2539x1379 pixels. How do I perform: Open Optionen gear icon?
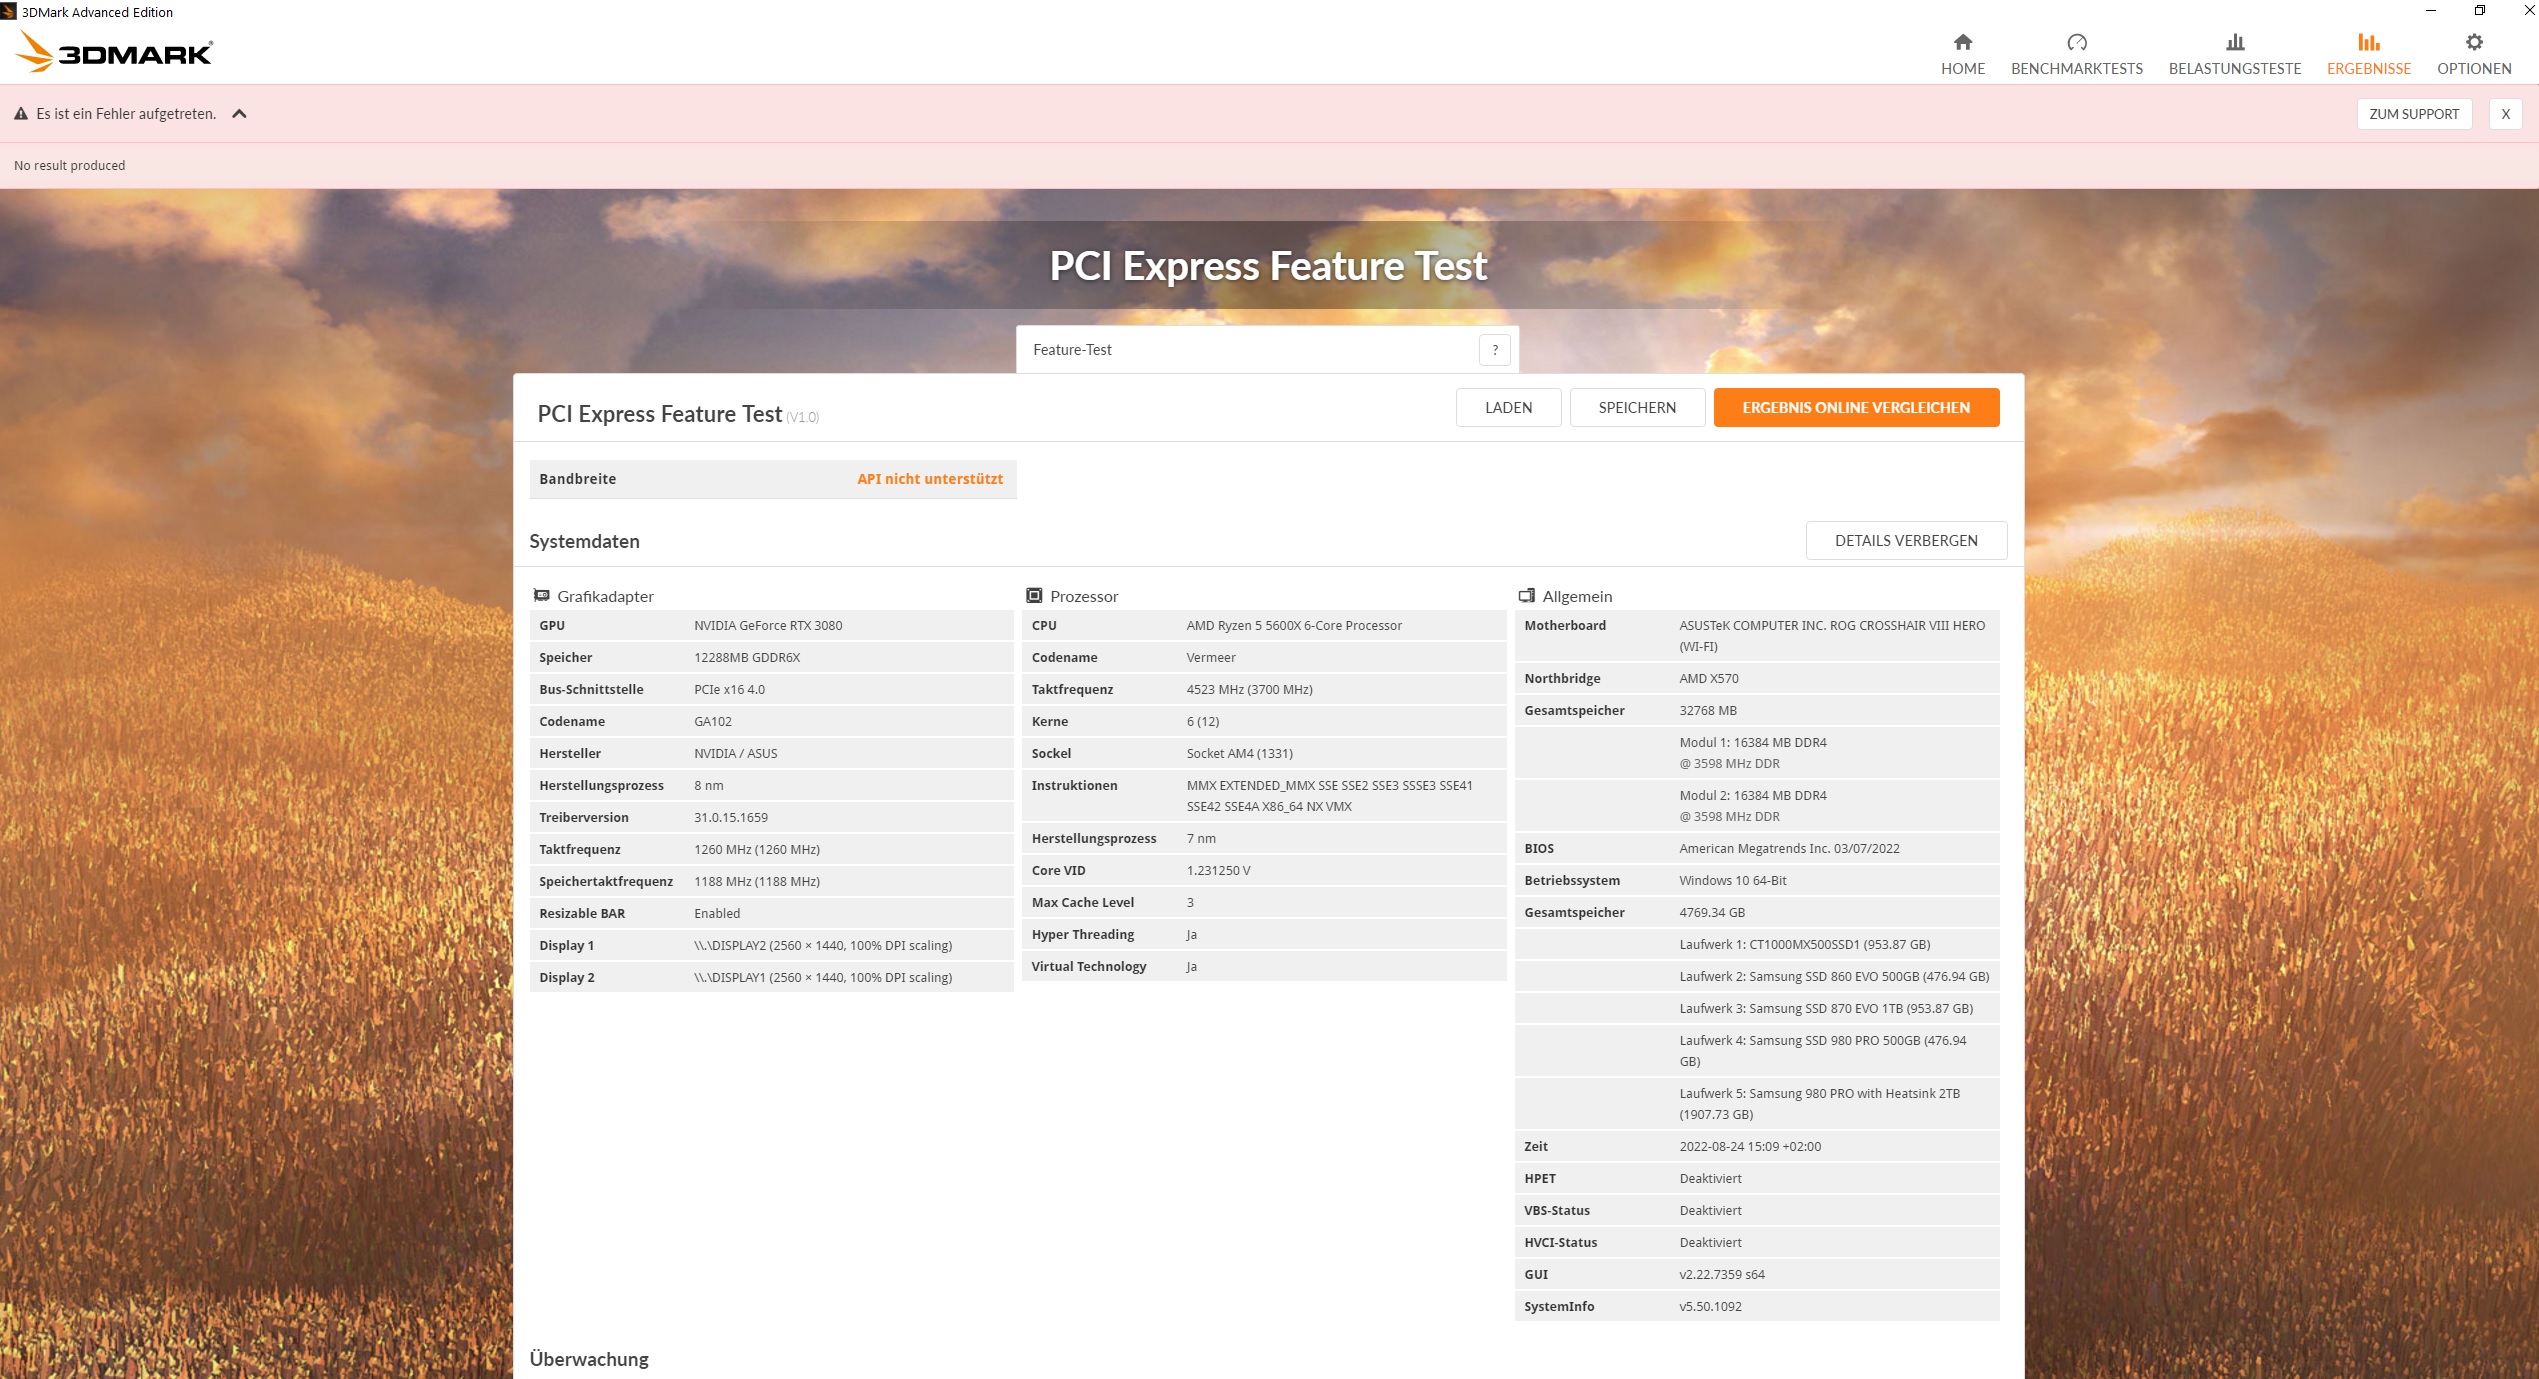(x=2473, y=42)
